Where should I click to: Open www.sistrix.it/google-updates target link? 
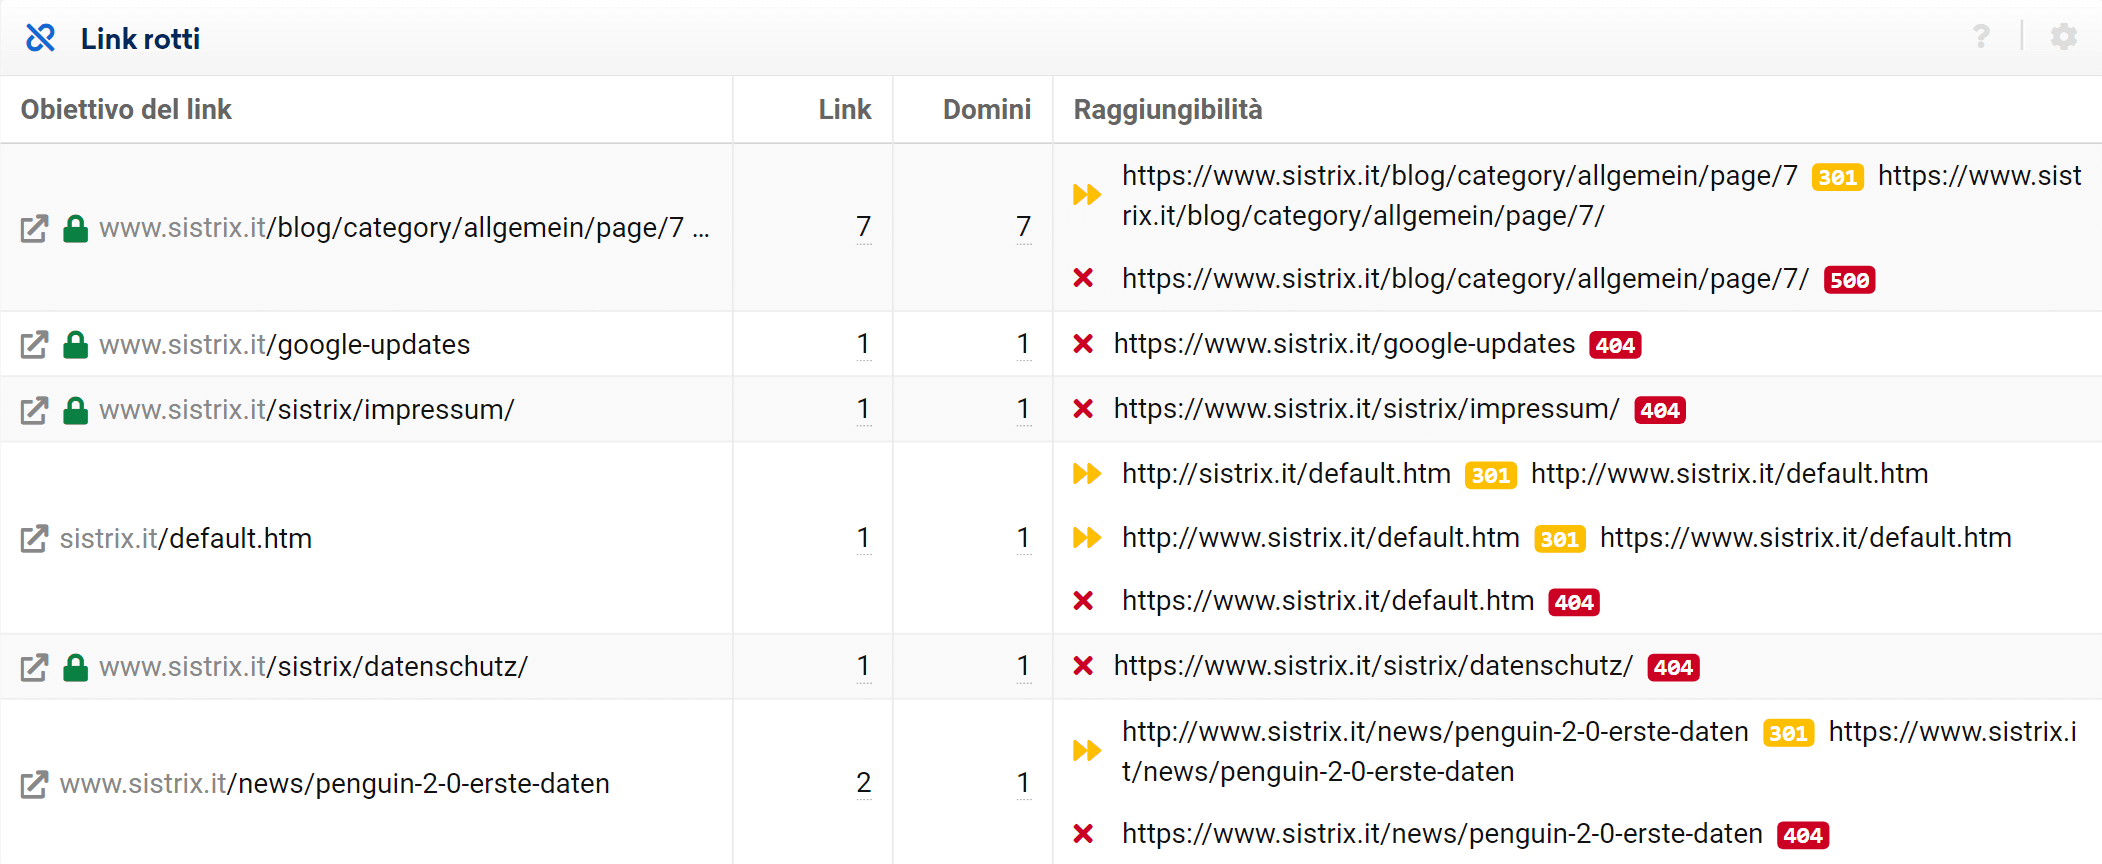click(x=284, y=345)
